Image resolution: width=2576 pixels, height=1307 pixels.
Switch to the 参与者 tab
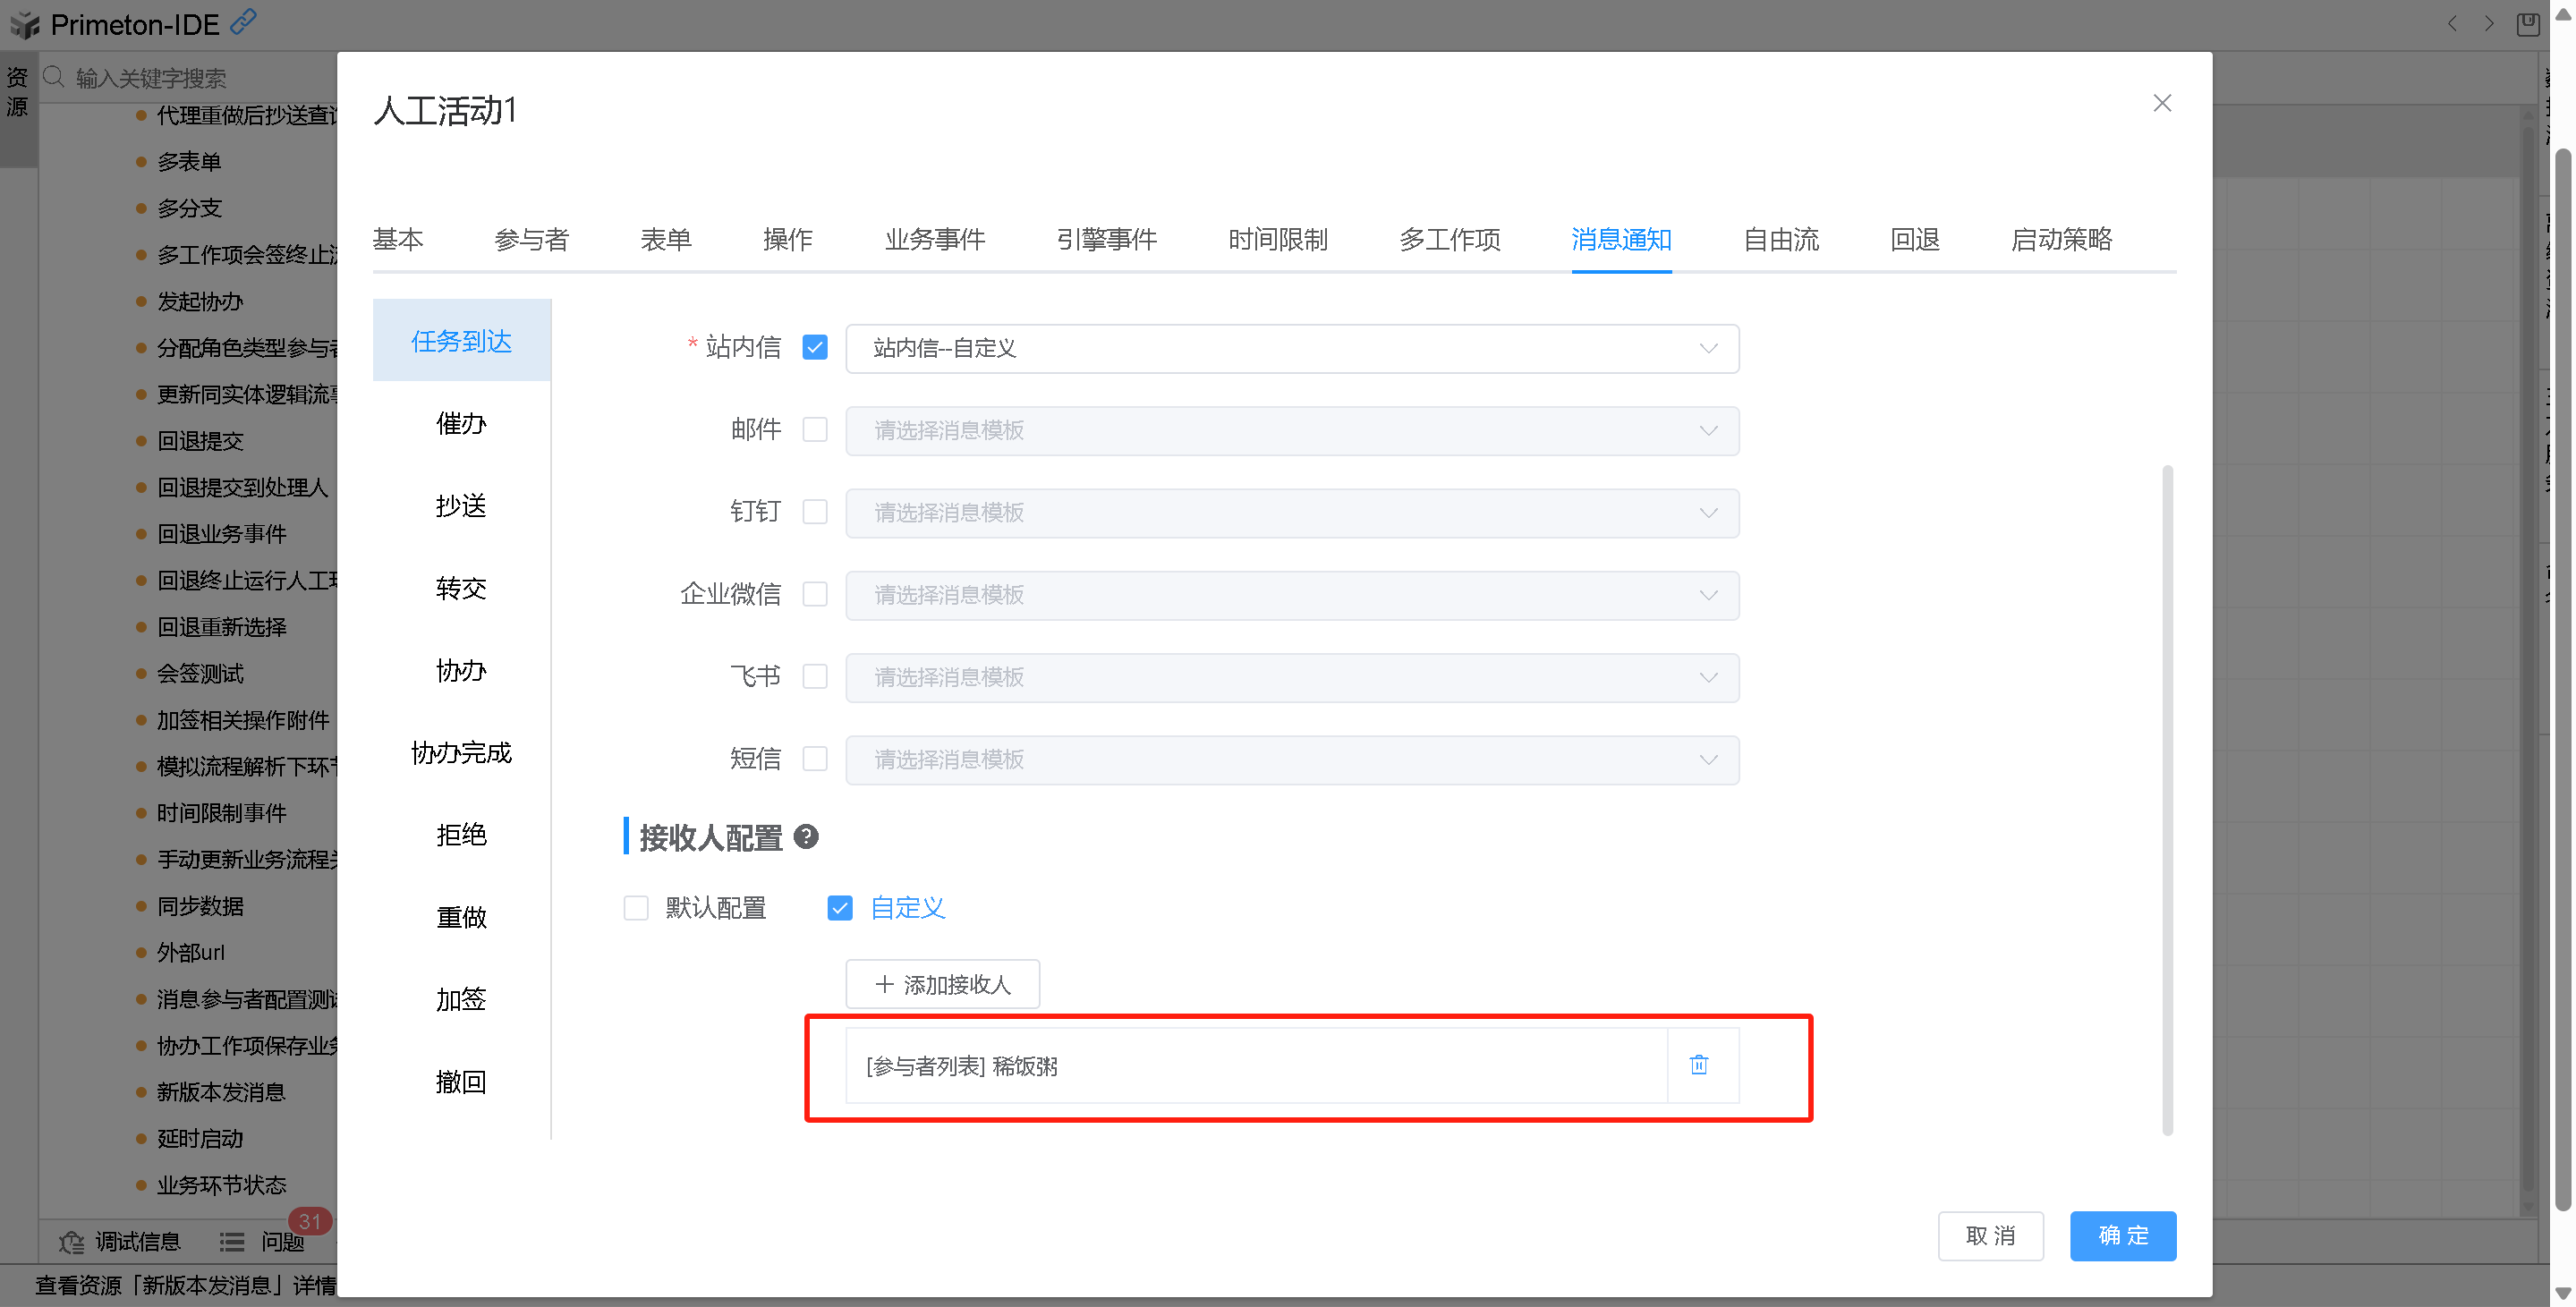[x=531, y=240]
